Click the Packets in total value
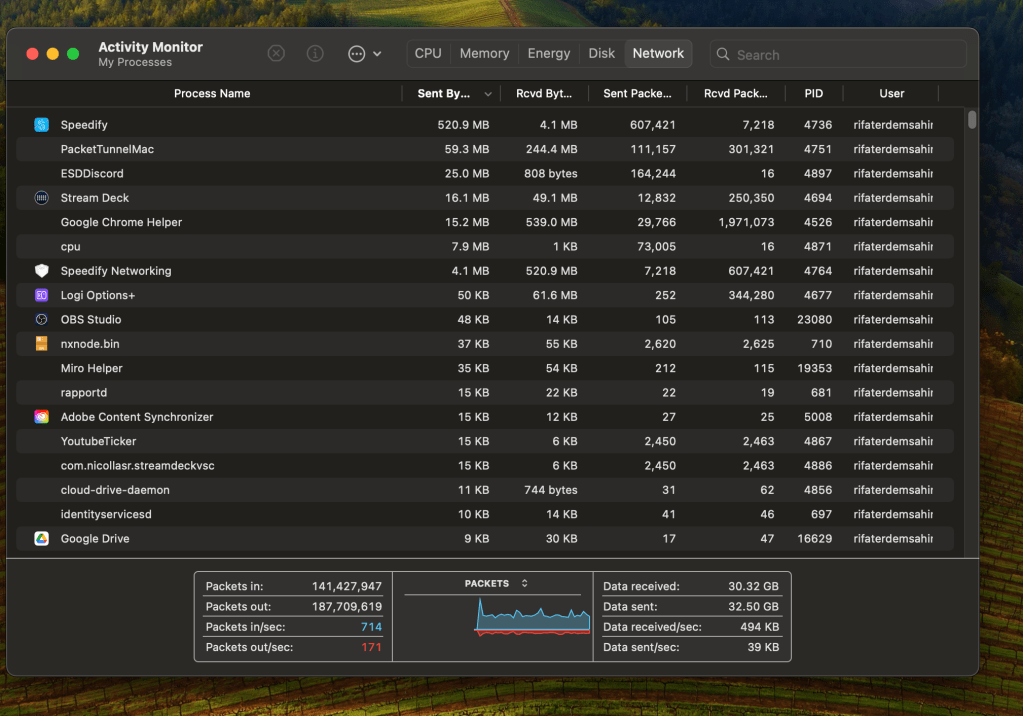Viewport: 1023px width, 716px height. tap(346, 586)
